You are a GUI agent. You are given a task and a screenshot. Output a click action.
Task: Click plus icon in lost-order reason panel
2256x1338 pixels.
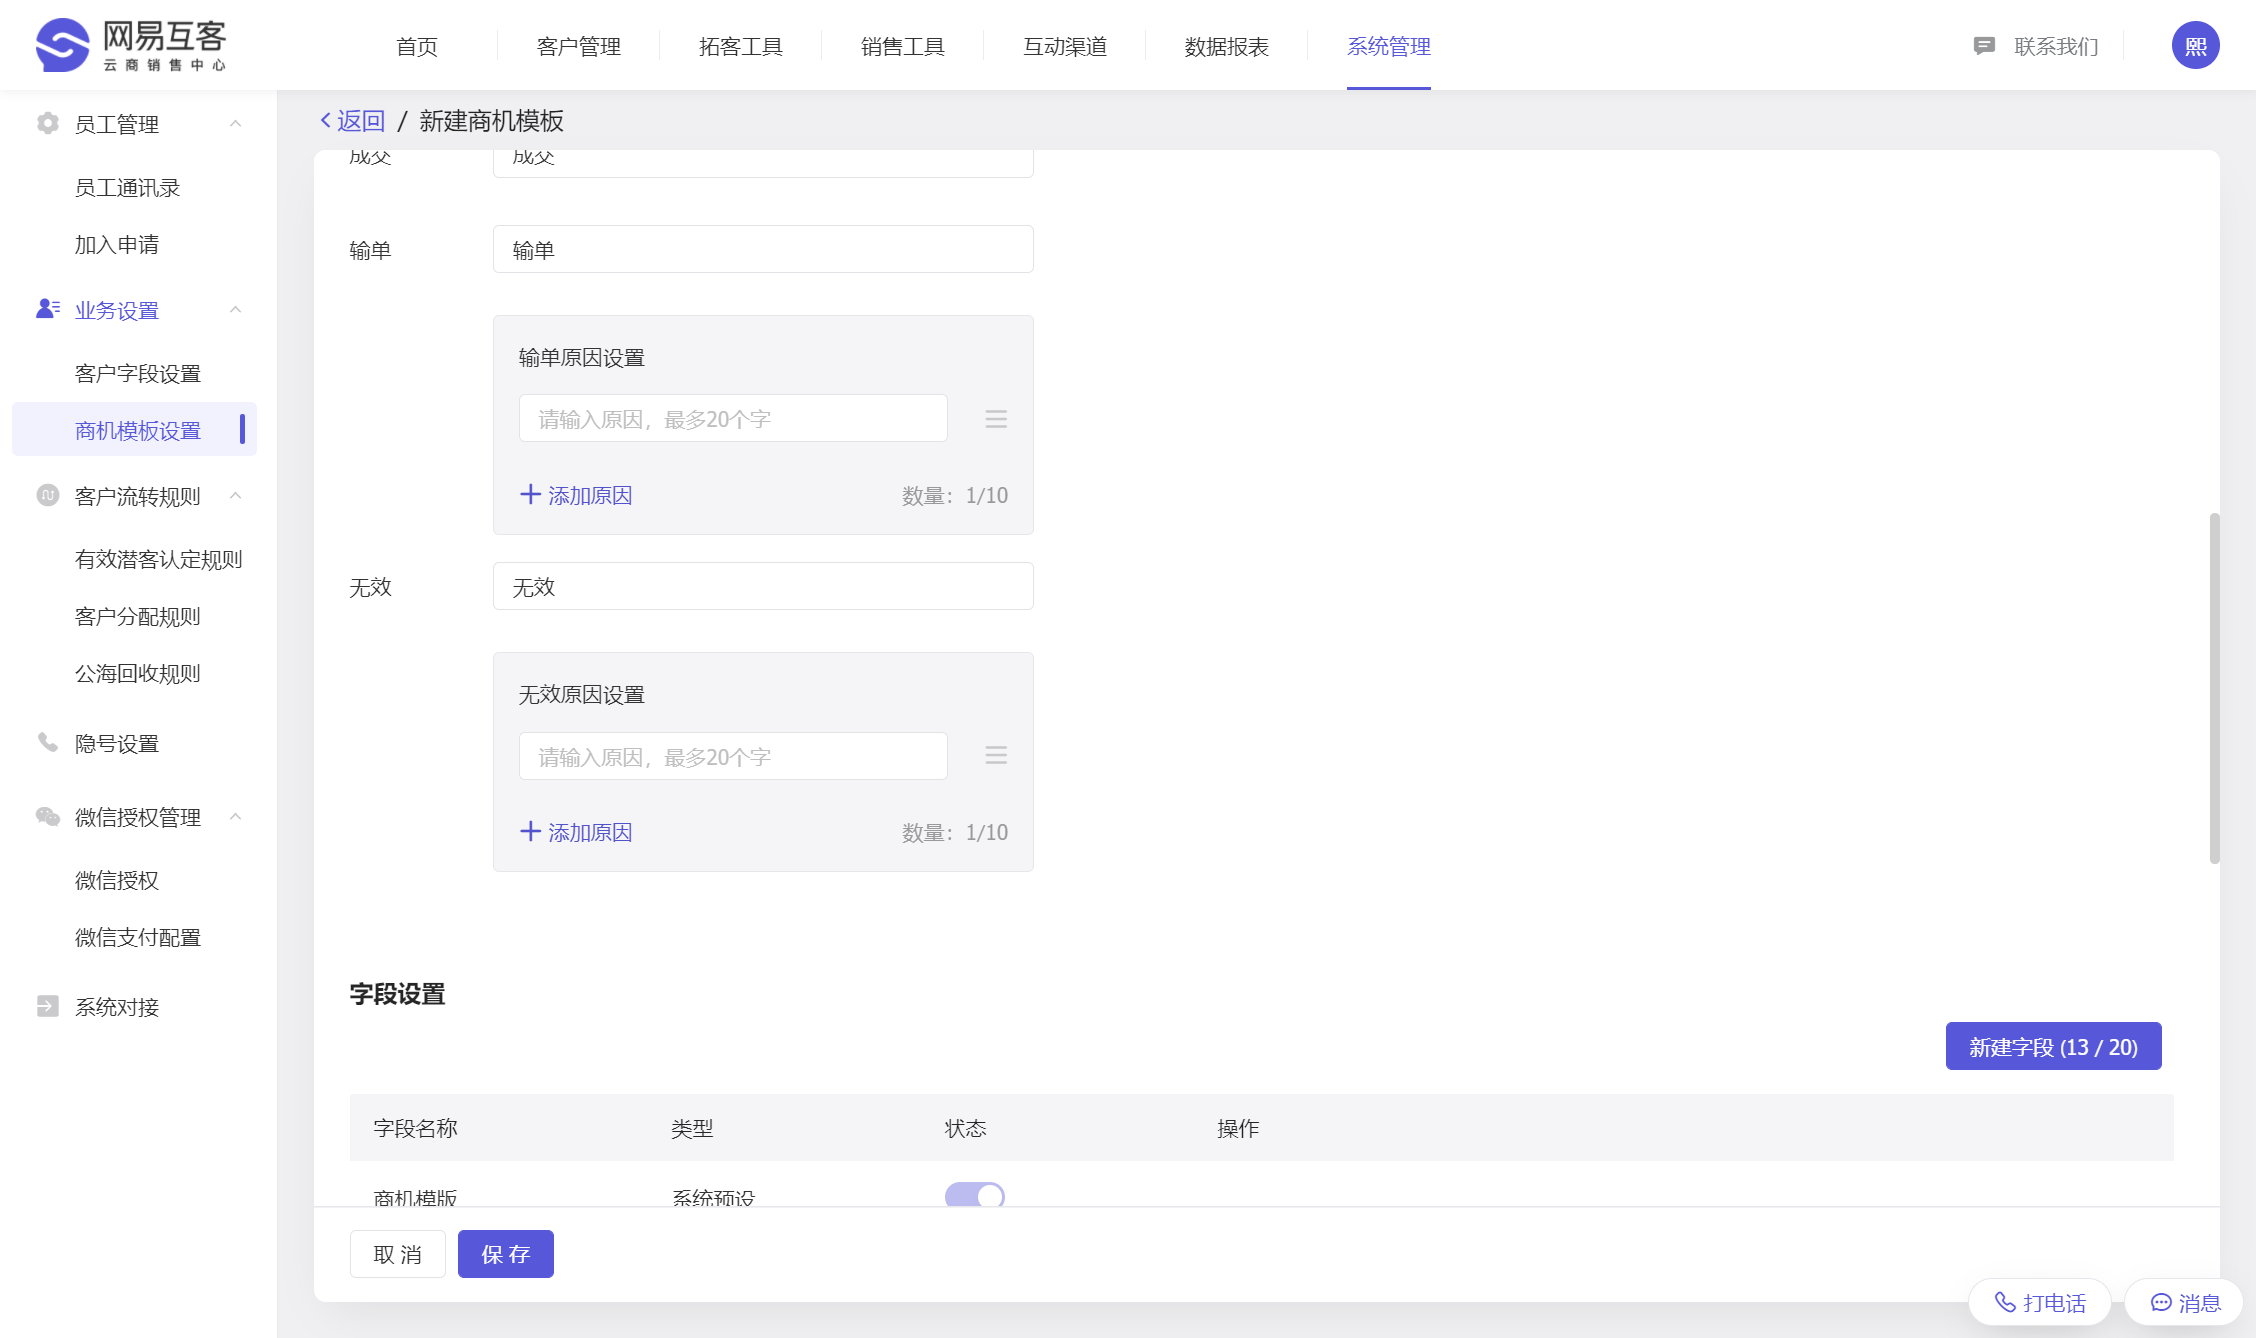pos(530,495)
